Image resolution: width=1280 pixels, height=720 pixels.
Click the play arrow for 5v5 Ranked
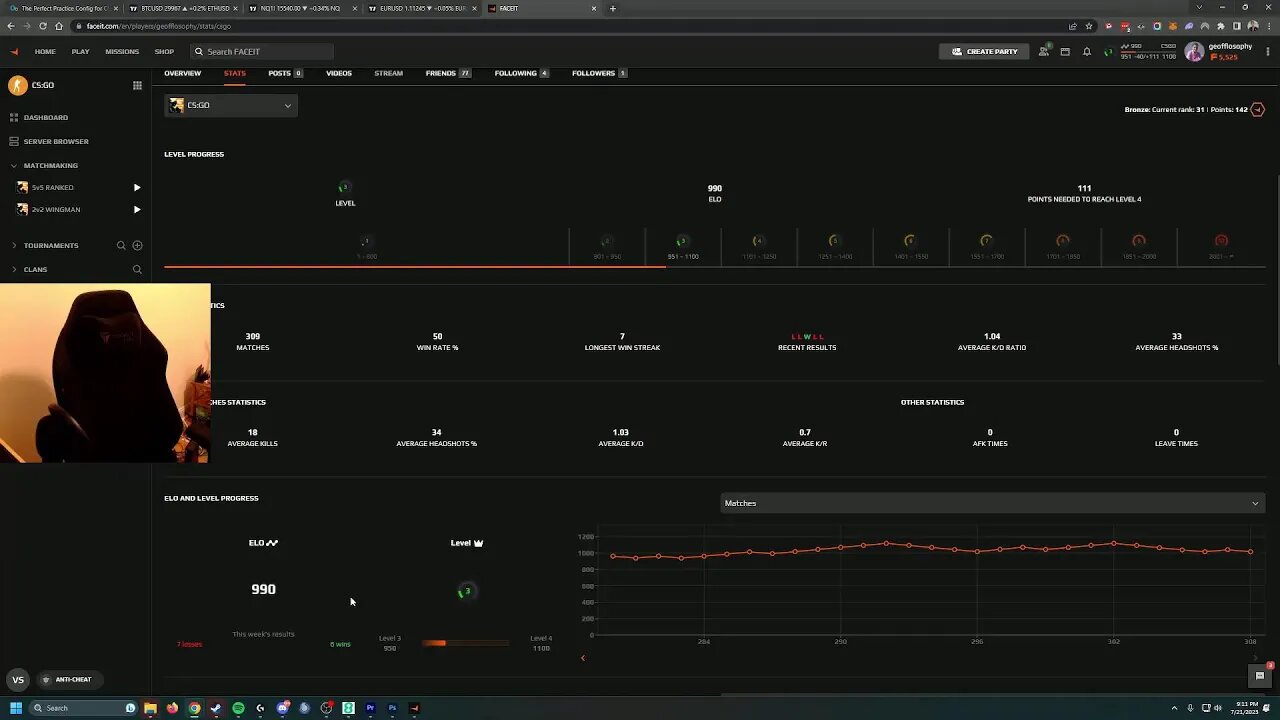[x=137, y=187]
